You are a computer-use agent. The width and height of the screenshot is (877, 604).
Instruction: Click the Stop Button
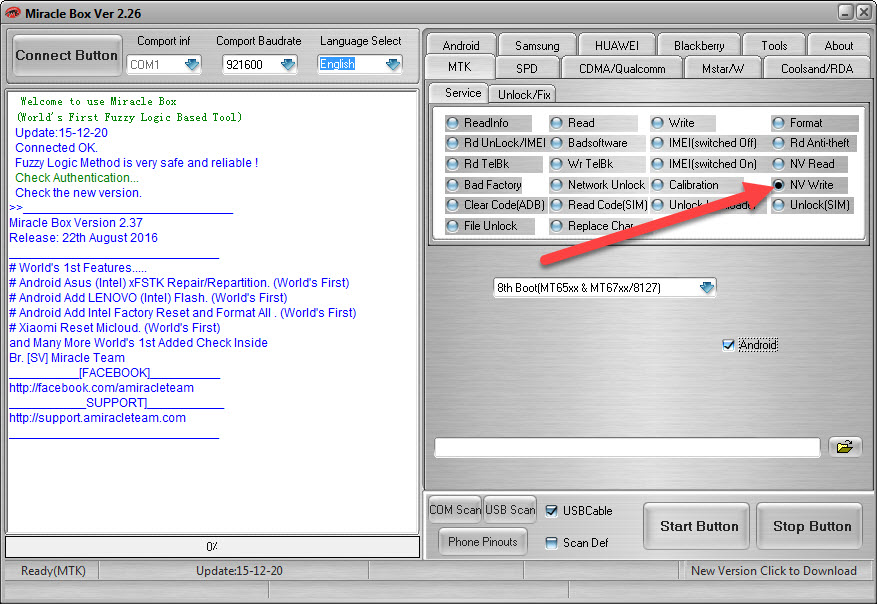(810, 526)
